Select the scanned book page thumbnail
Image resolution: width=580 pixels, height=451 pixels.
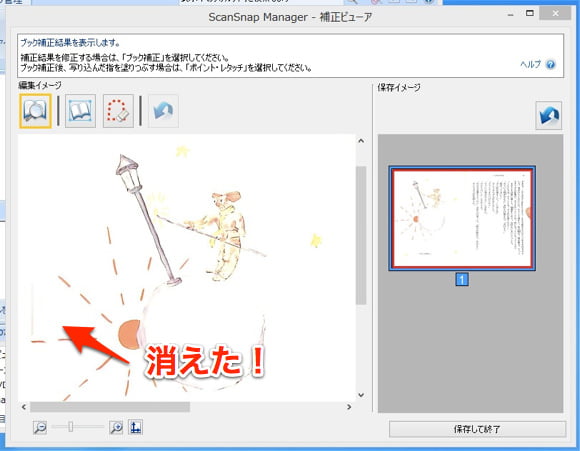(462, 218)
